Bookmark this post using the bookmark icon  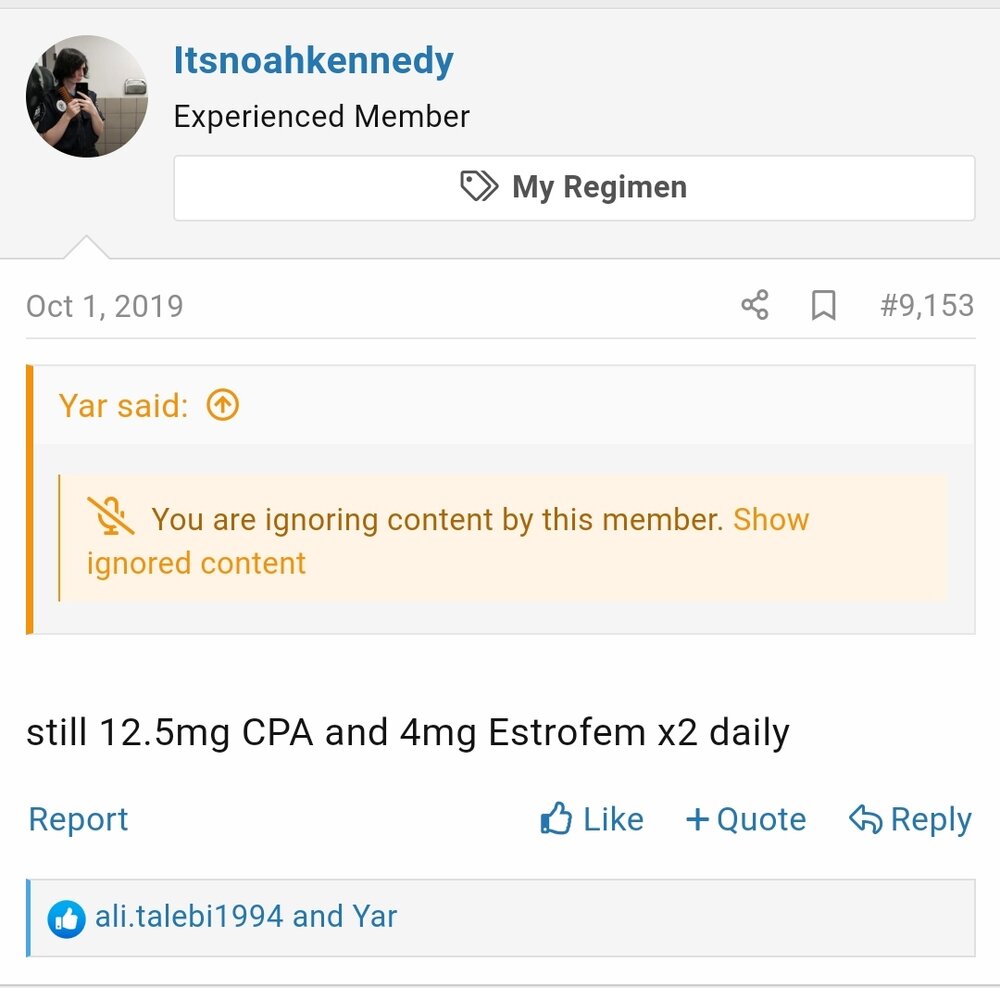click(823, 305)
